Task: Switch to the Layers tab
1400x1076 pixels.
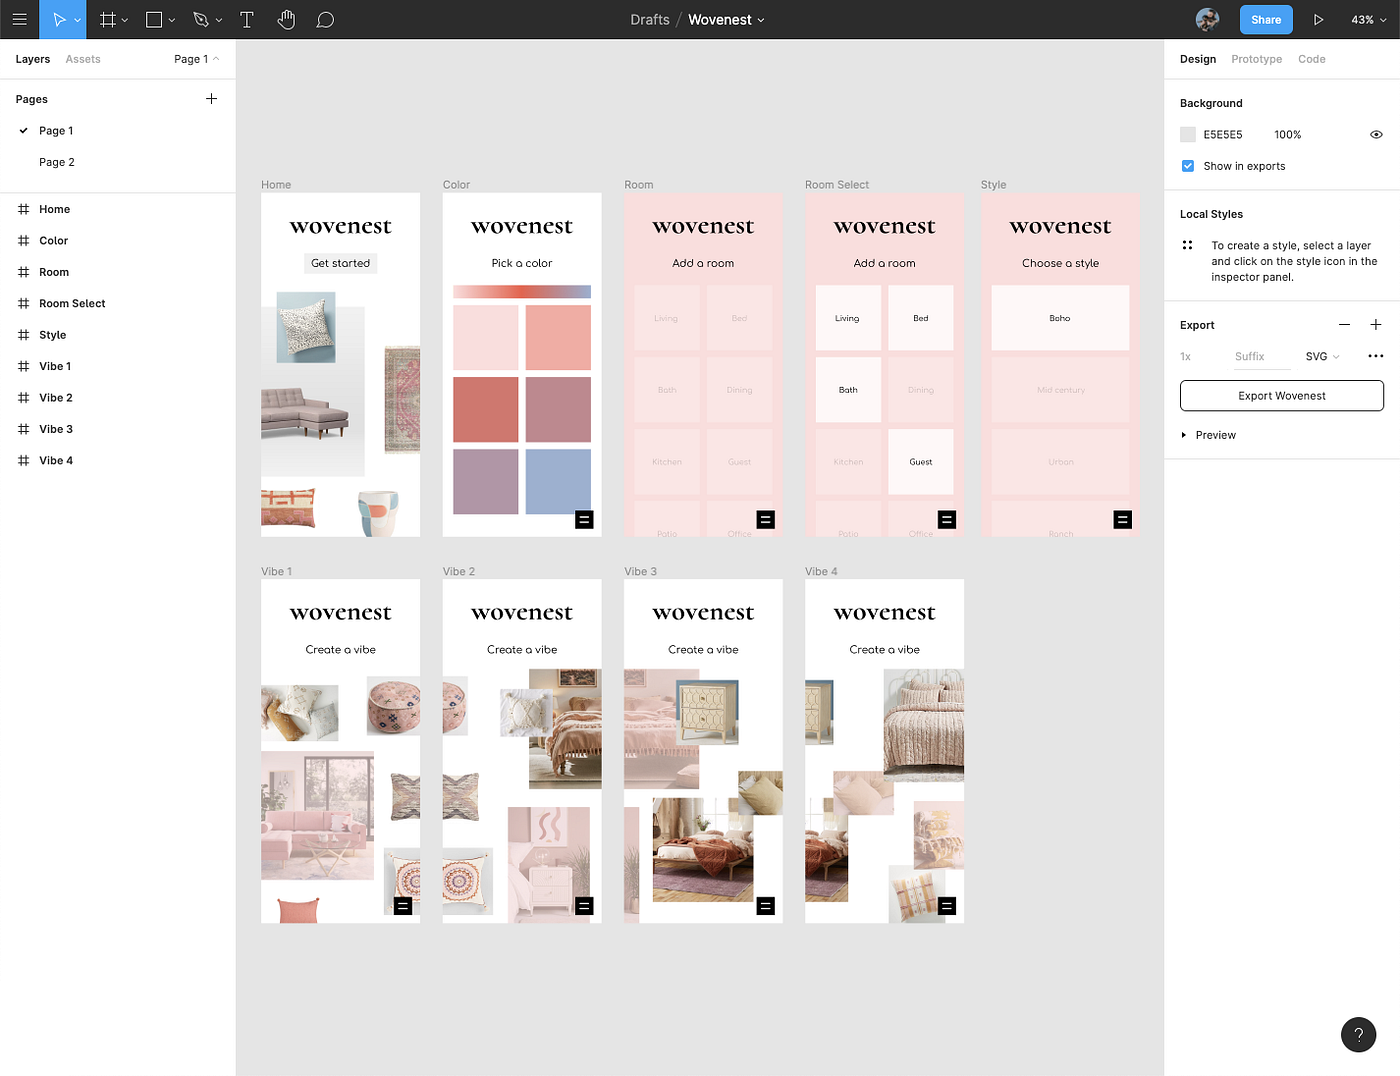Action: 33,59
